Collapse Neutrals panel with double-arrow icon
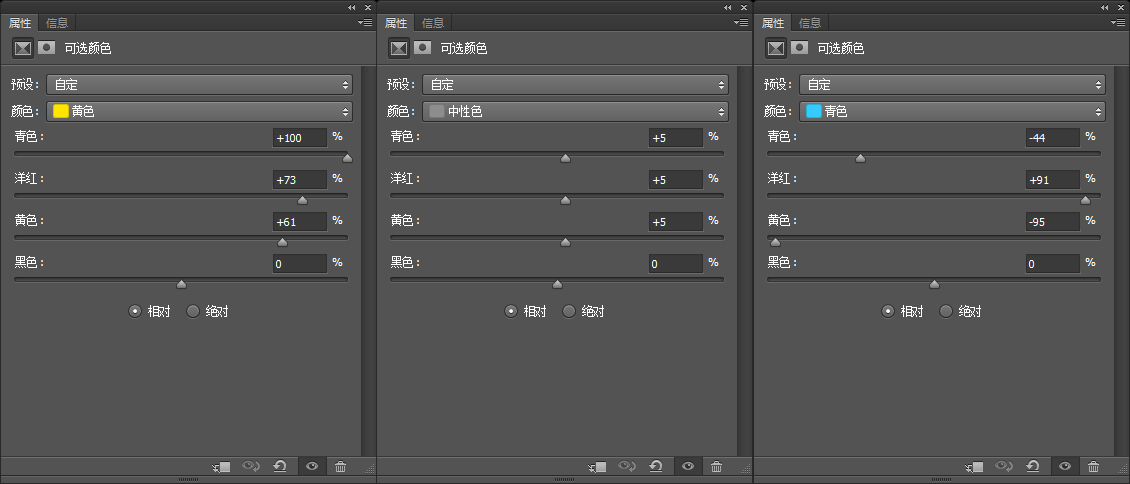The height and width of the screenshot is (484, 1130). point(727,7)
